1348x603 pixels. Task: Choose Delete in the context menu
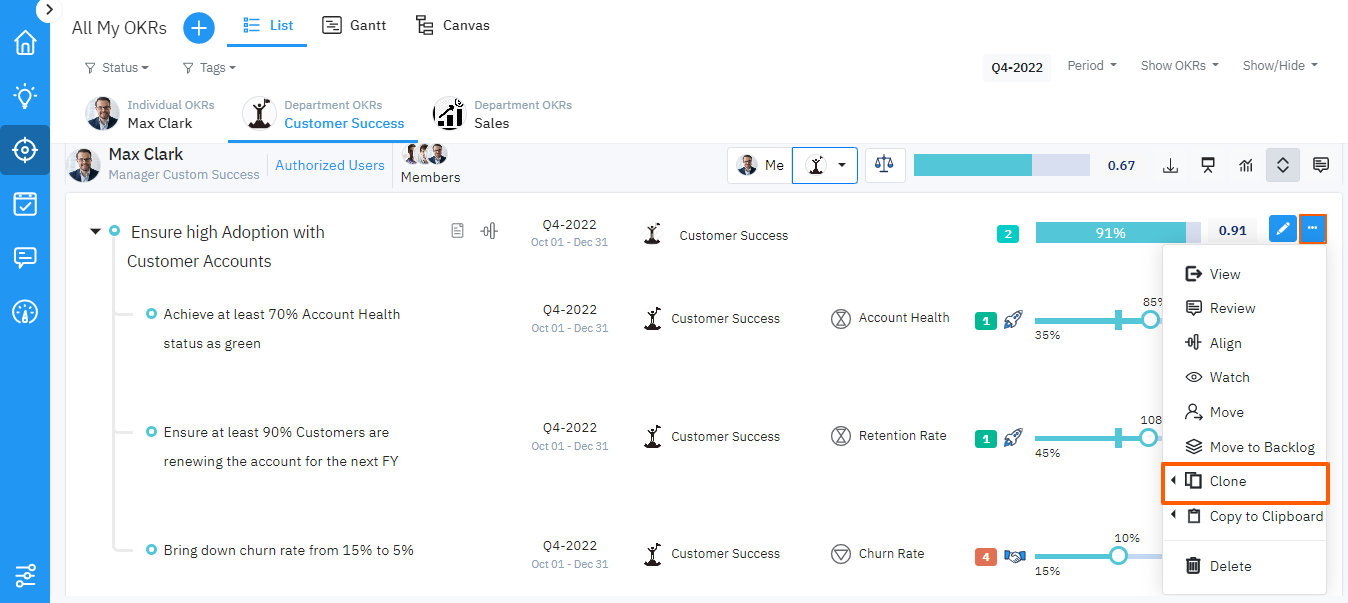1230,566
